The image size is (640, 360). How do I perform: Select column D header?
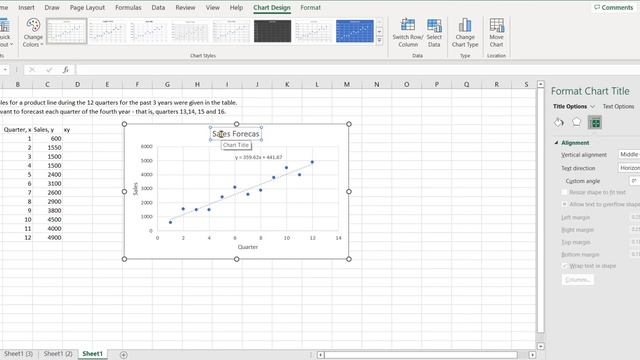tap(77, 84)
